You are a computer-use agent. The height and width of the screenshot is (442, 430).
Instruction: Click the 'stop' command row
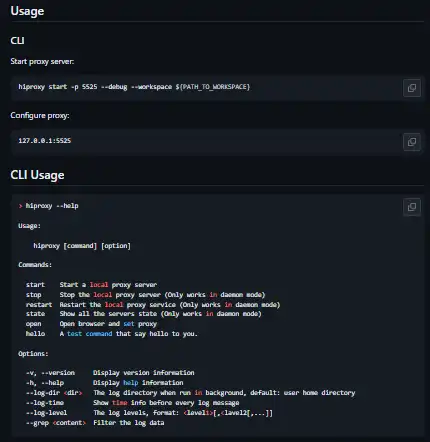[x=145, y=295]
